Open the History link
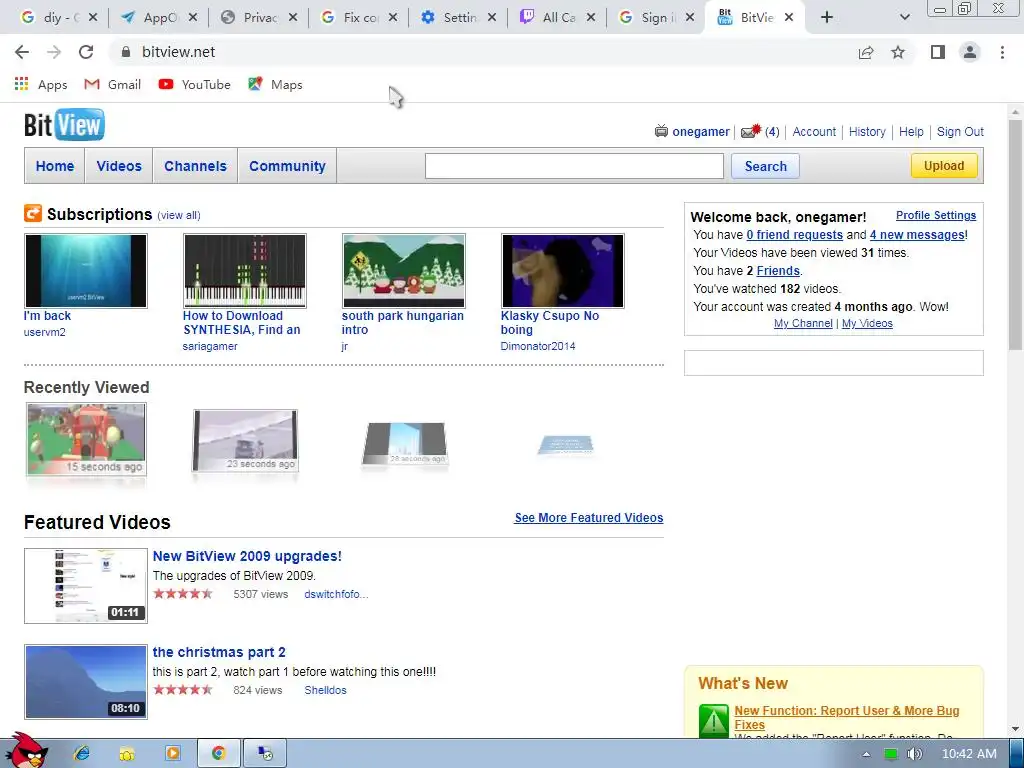The width and height of the screenshot is (1024, 768). [x=867, y=131]
